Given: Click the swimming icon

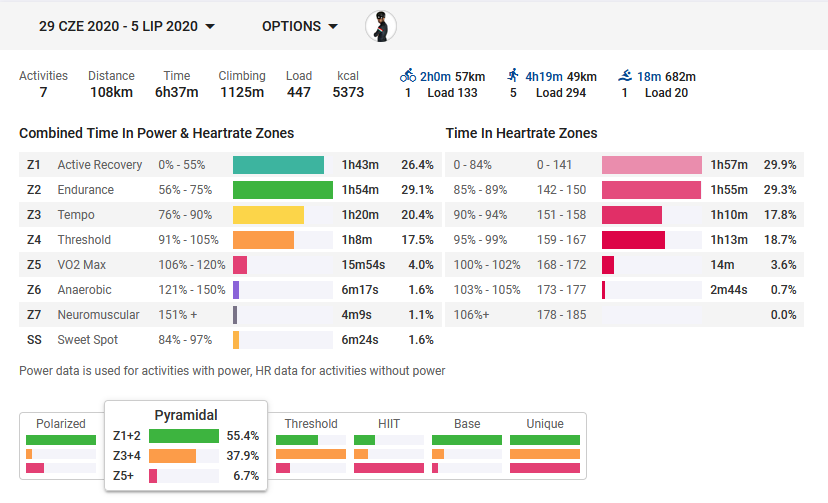Looking at the screenshot, I should [625, 76].
